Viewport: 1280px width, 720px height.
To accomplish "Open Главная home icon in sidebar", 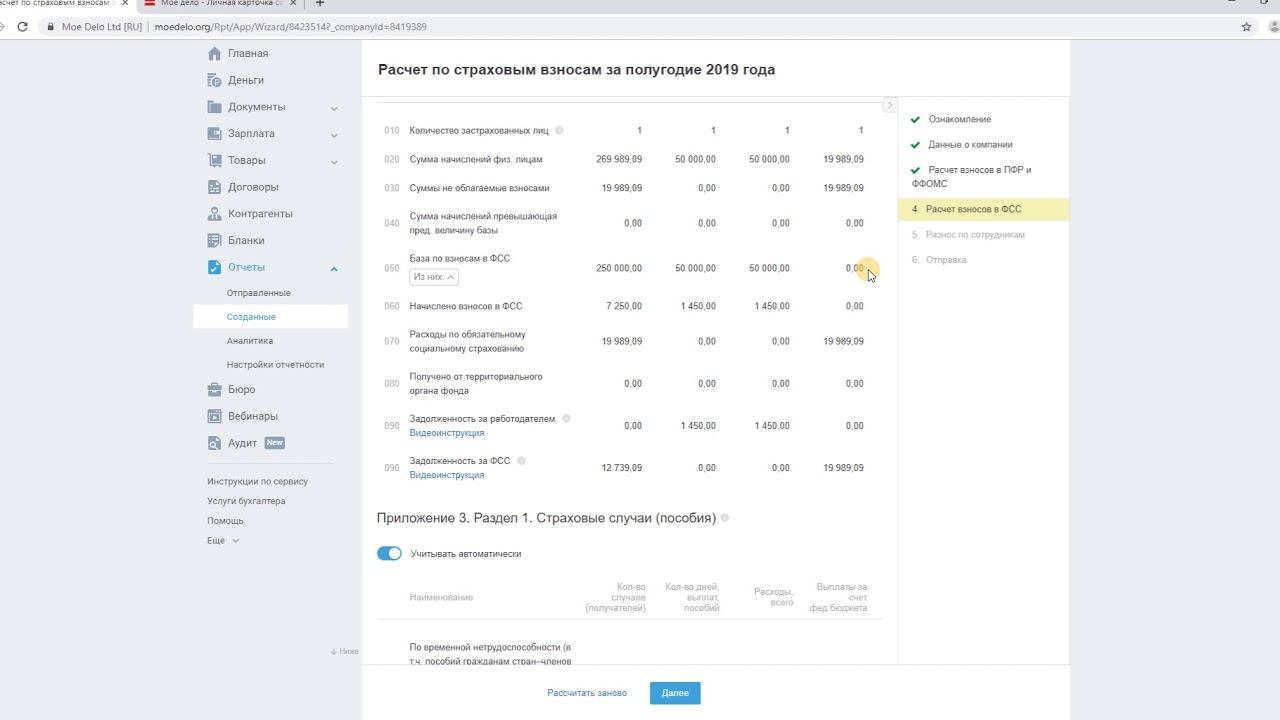I will point(214,54).
